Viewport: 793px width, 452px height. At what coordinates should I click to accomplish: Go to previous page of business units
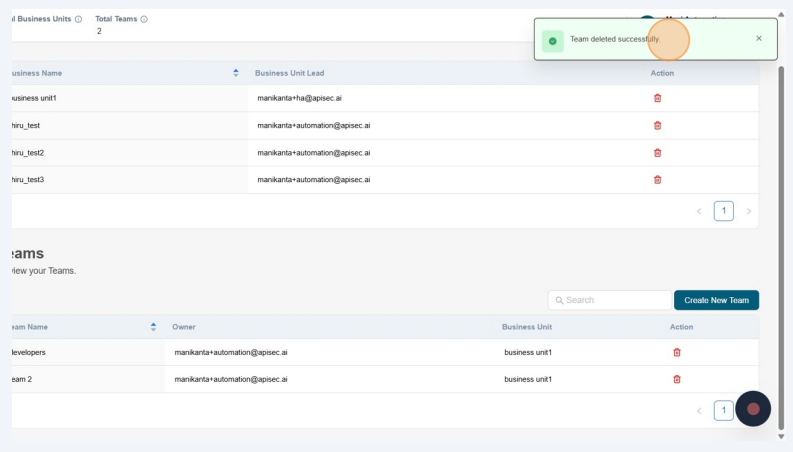point(699,211)
